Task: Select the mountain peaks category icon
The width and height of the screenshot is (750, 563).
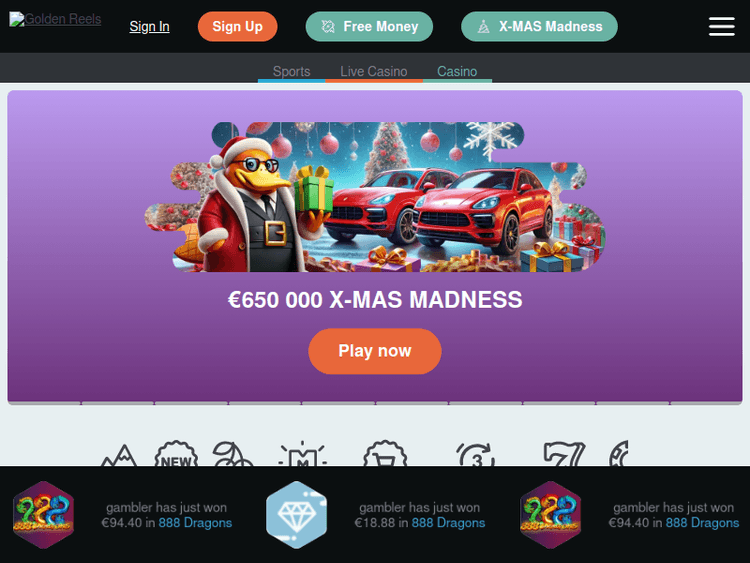Action: point(120,455)
